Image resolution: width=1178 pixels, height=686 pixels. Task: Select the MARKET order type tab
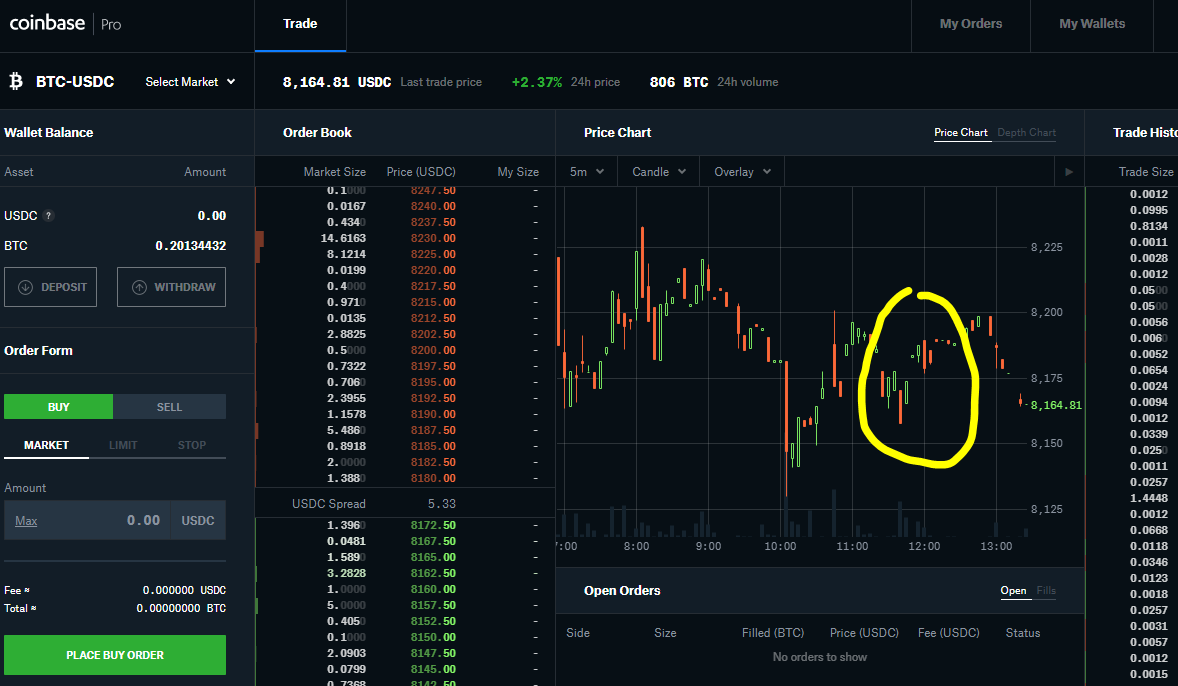pyautogui.click(x=47, y=446)
